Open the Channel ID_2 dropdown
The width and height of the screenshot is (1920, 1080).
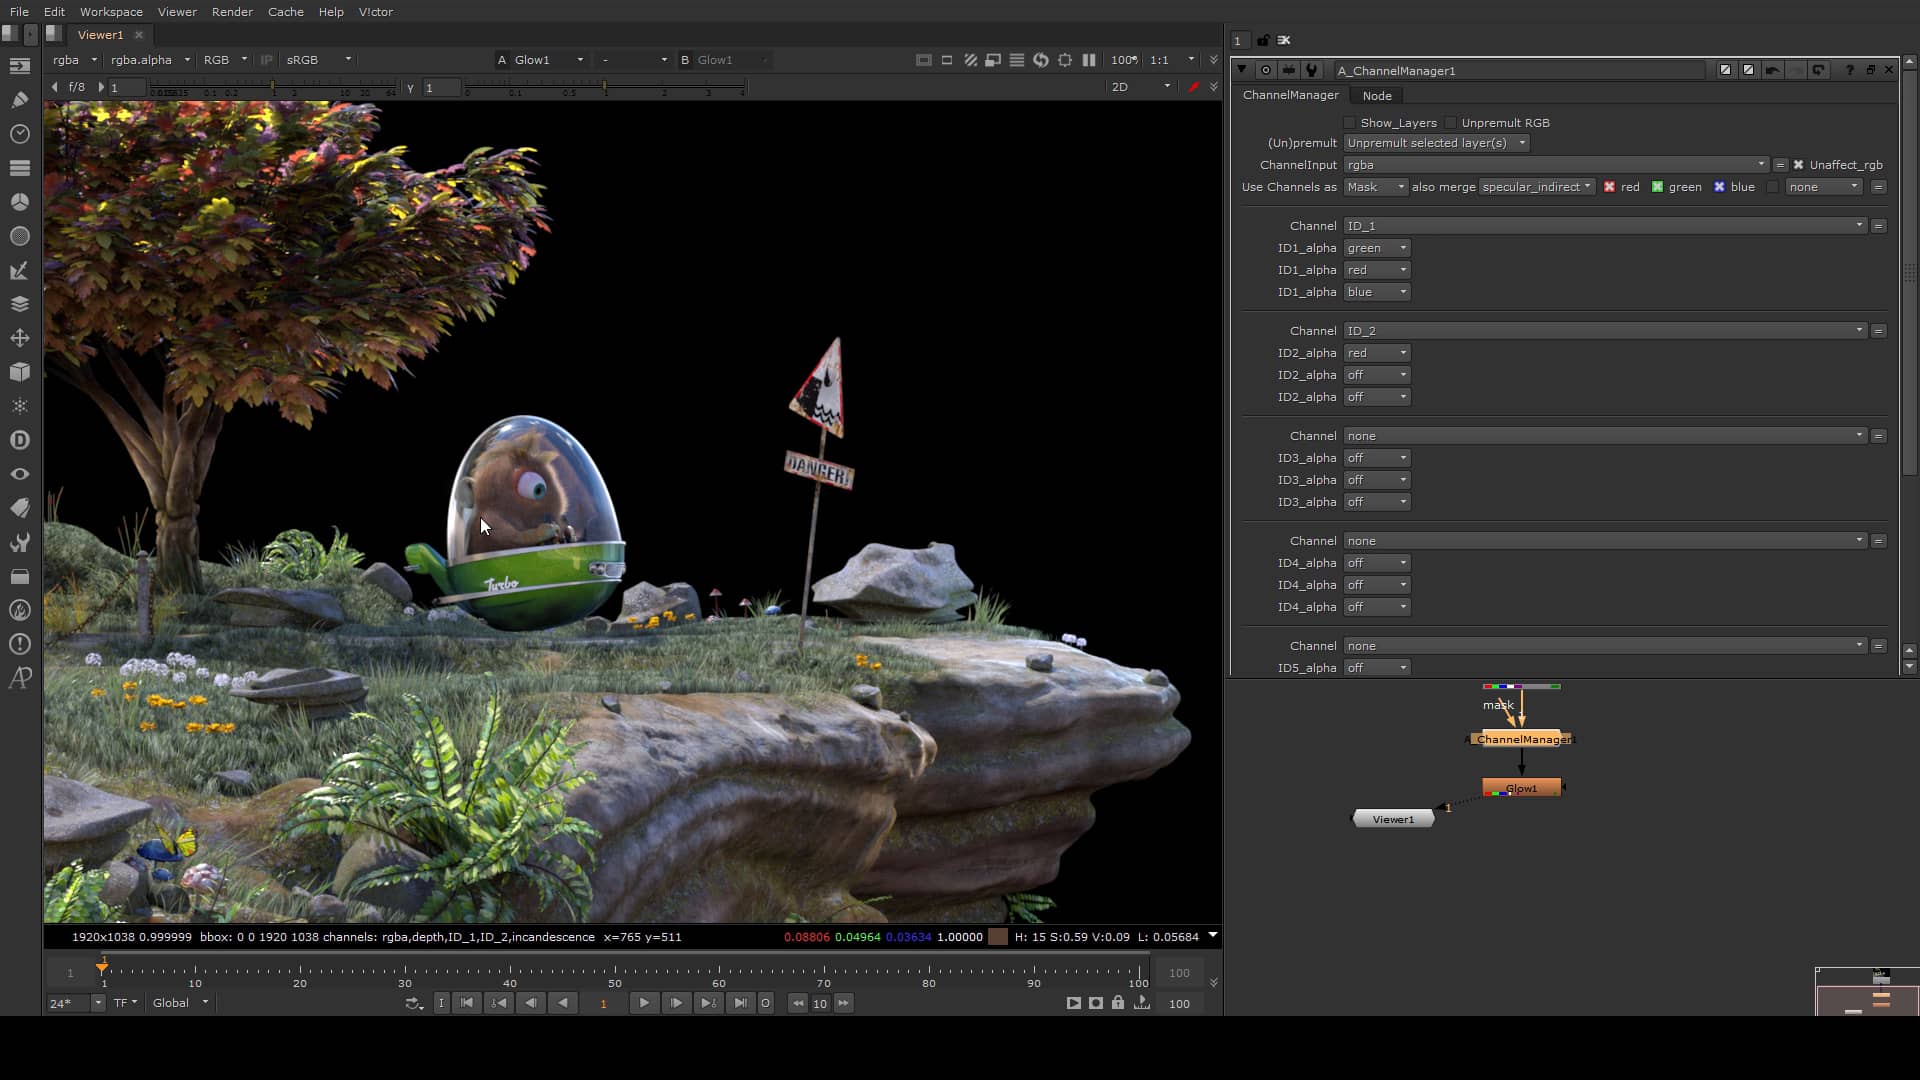point(1605,331)
